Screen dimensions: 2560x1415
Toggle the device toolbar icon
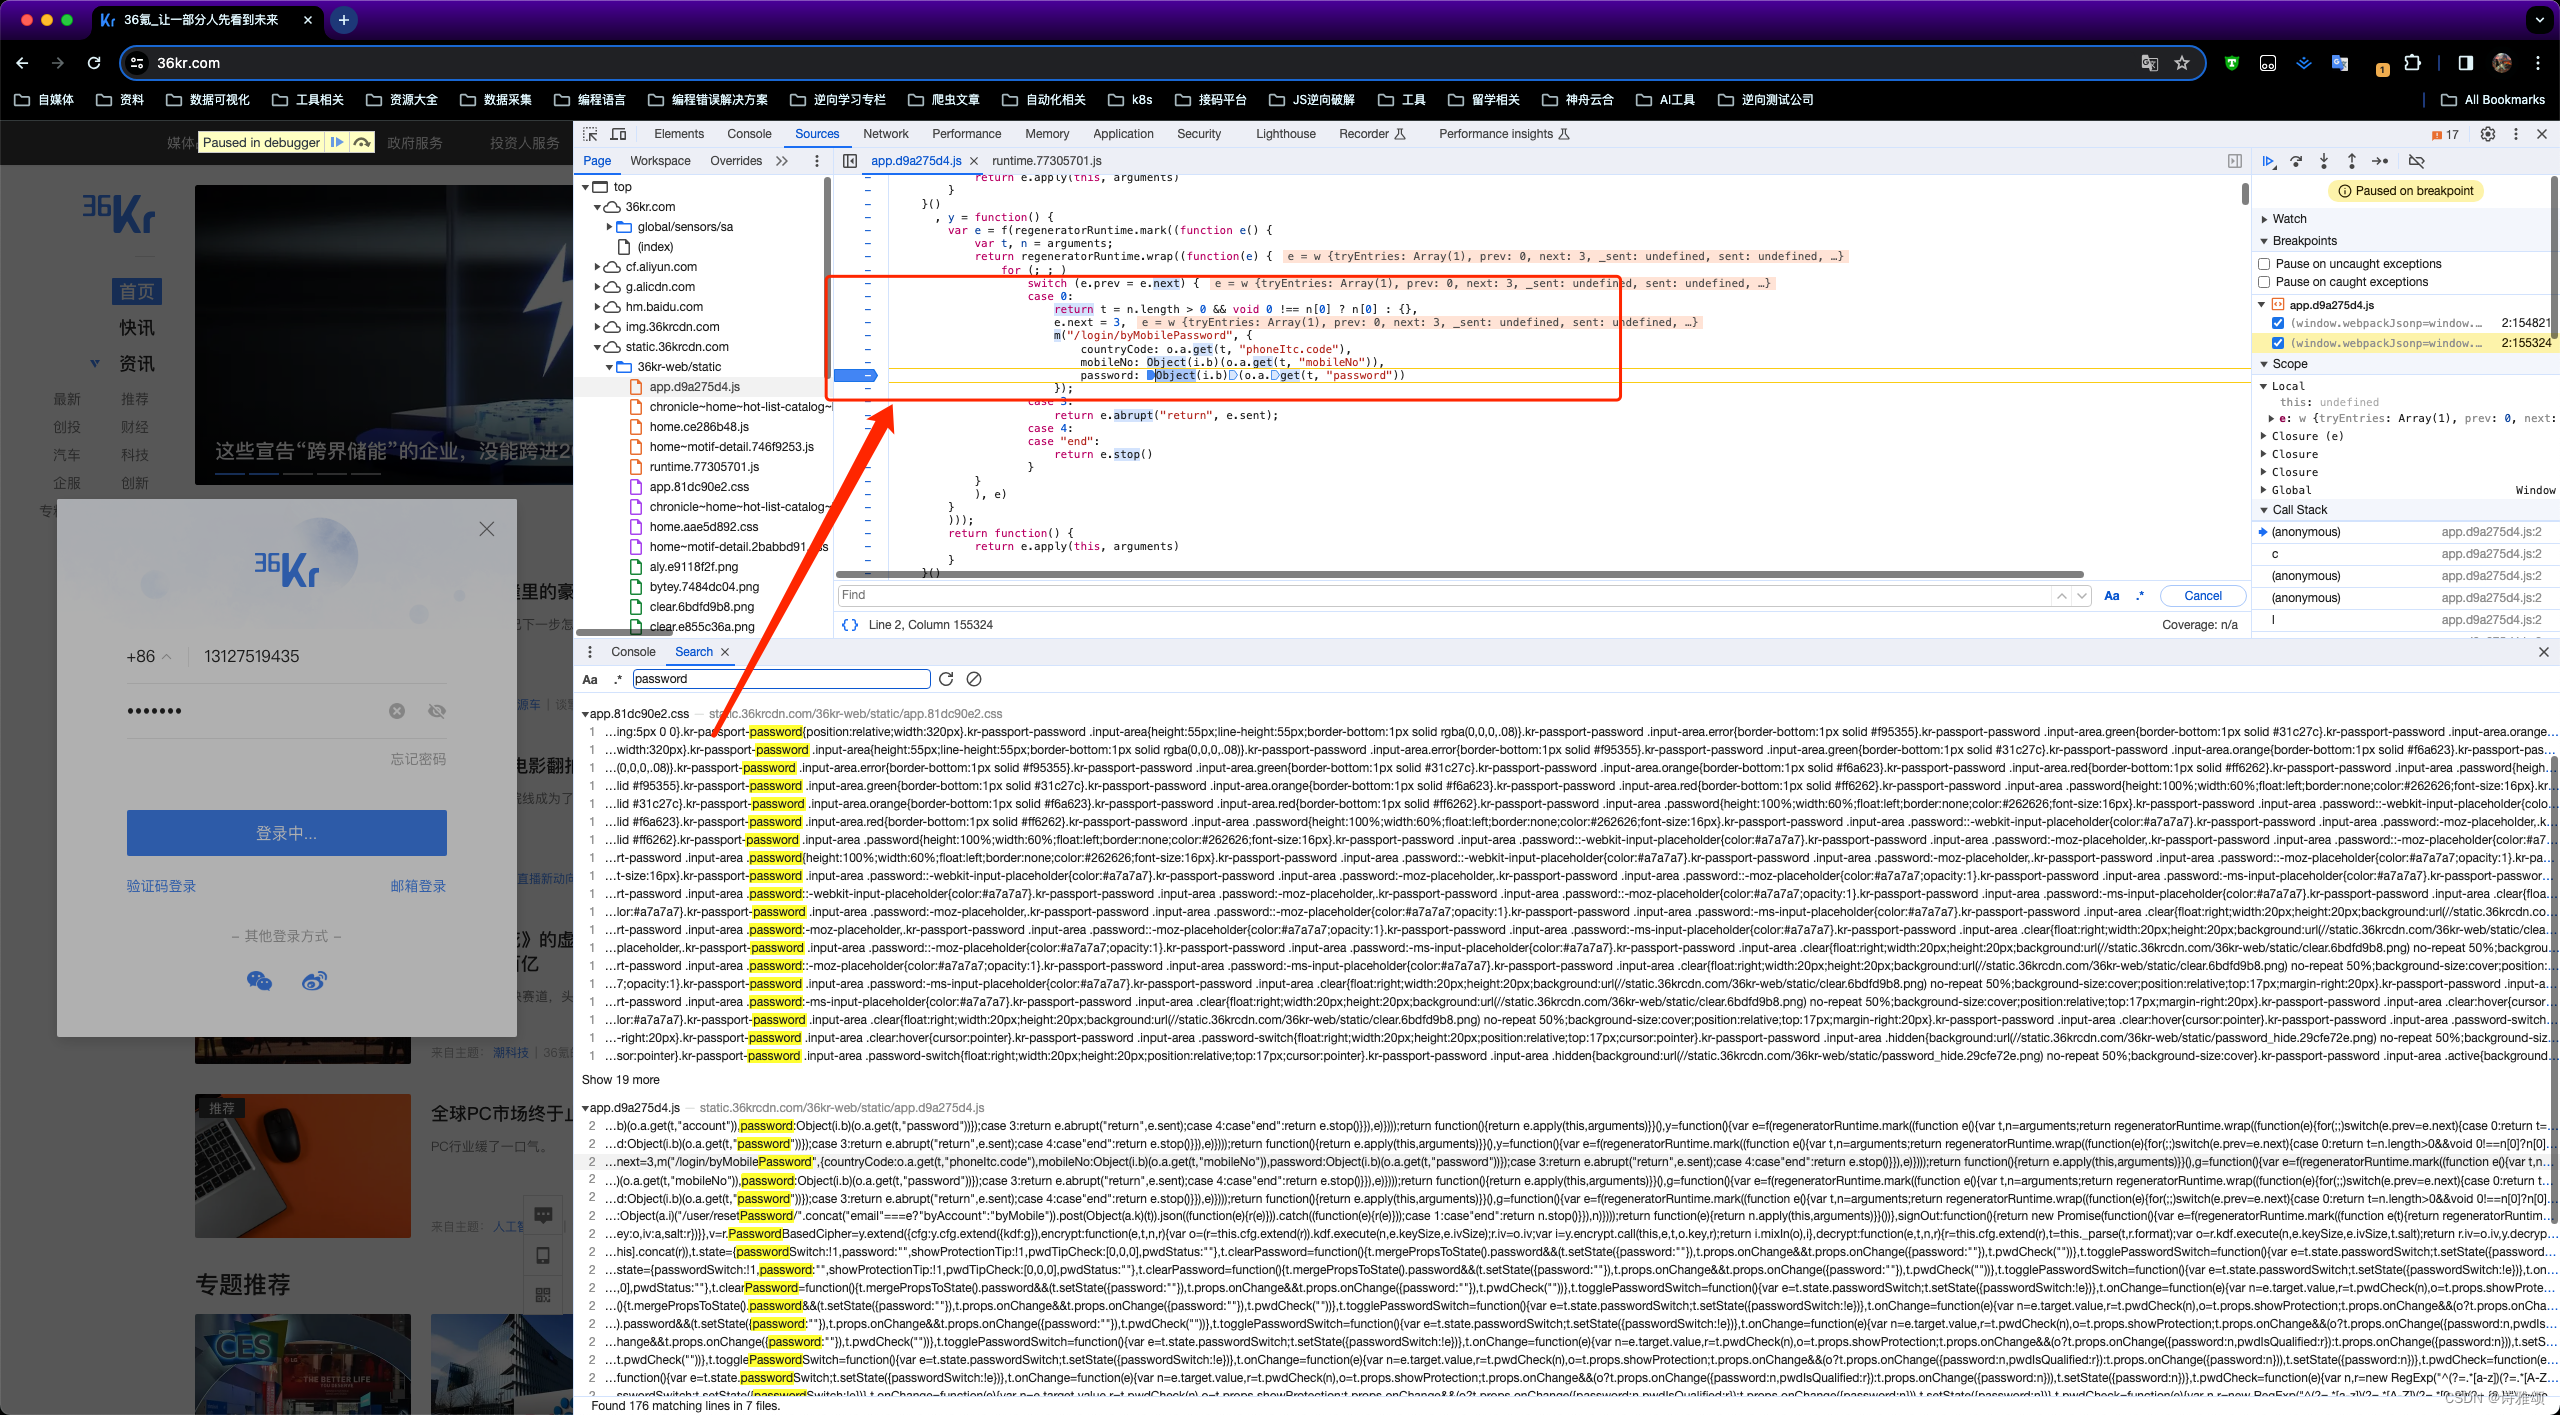point(618,134)
